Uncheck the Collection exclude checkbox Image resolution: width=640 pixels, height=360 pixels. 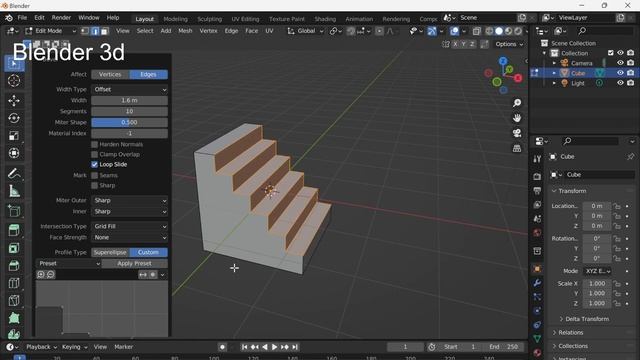[611, 53]
